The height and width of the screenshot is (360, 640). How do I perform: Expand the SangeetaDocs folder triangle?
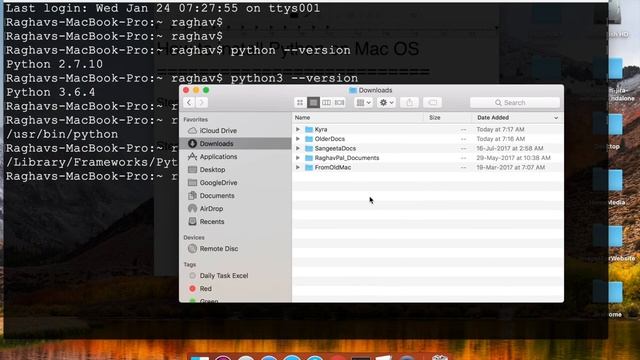tap(298, 148)
